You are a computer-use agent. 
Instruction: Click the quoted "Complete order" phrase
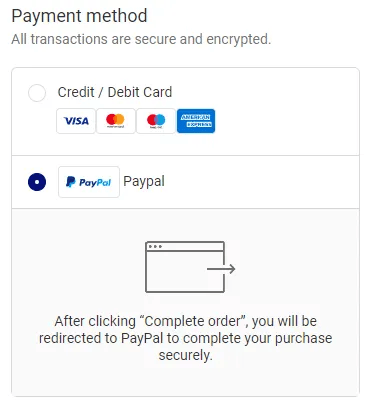click(x=193, y=321)
